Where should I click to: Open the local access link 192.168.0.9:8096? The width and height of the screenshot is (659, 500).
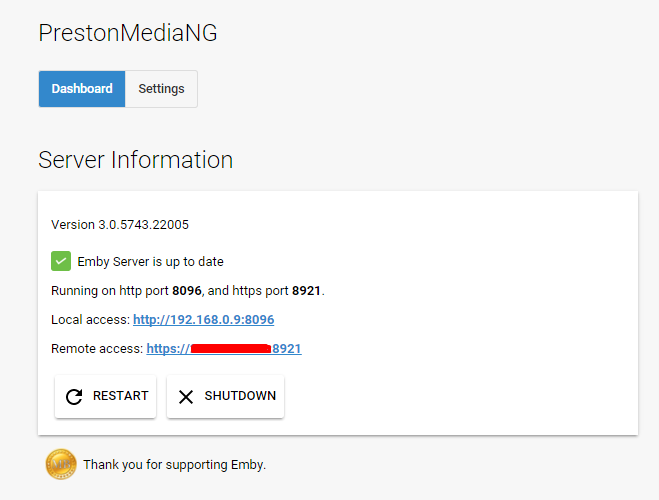(203, 320)
